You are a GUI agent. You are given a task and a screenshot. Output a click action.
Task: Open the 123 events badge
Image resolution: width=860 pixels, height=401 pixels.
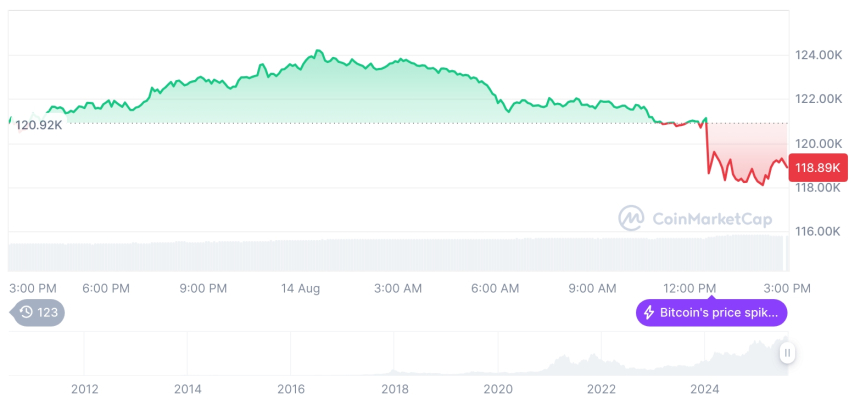pos(38,313)
